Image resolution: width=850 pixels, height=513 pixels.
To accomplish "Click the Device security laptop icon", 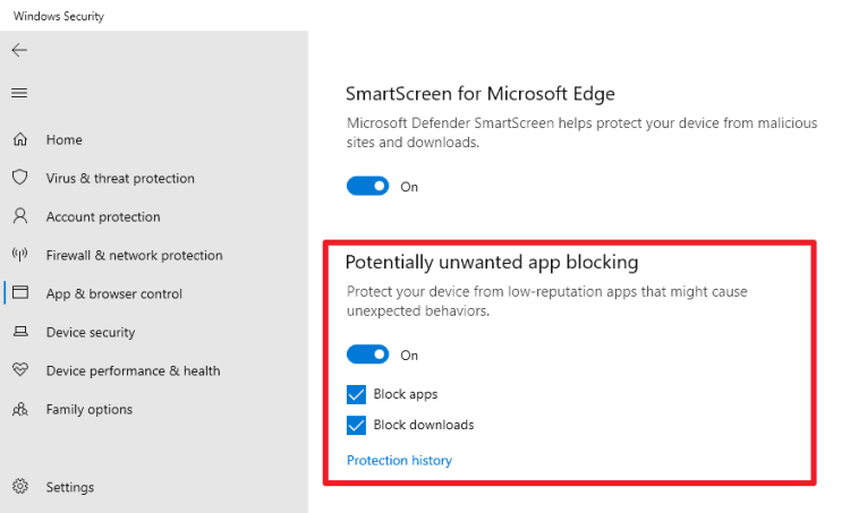I will (x=20, y=332).
